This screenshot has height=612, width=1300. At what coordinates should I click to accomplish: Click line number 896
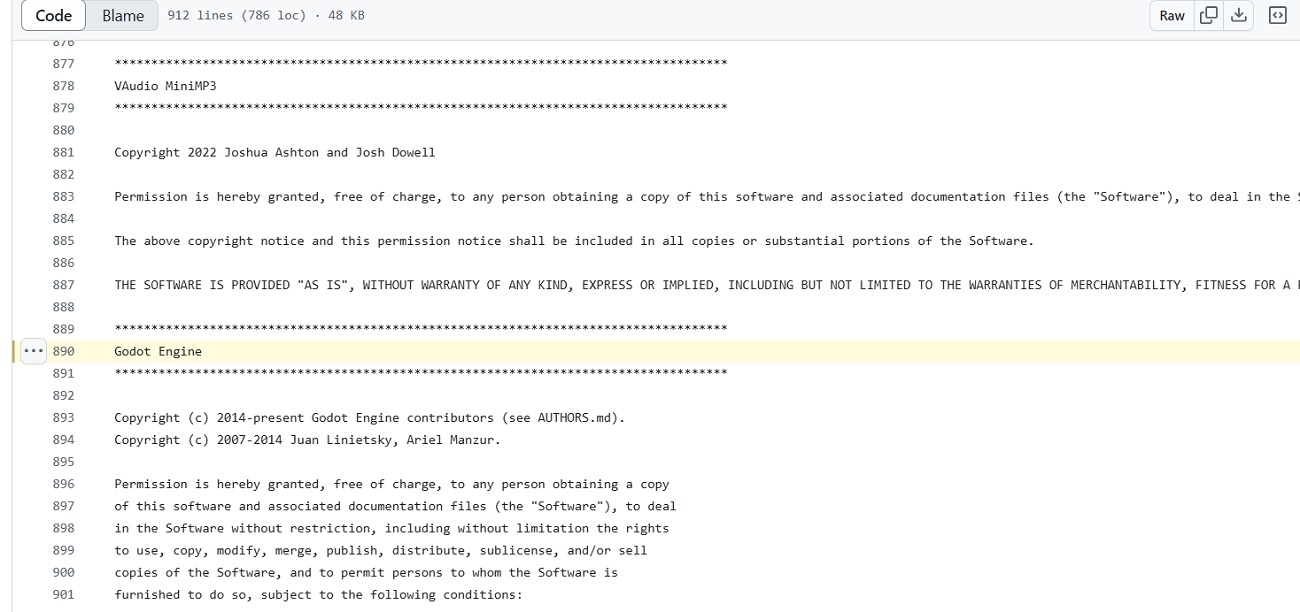point(63,484)
